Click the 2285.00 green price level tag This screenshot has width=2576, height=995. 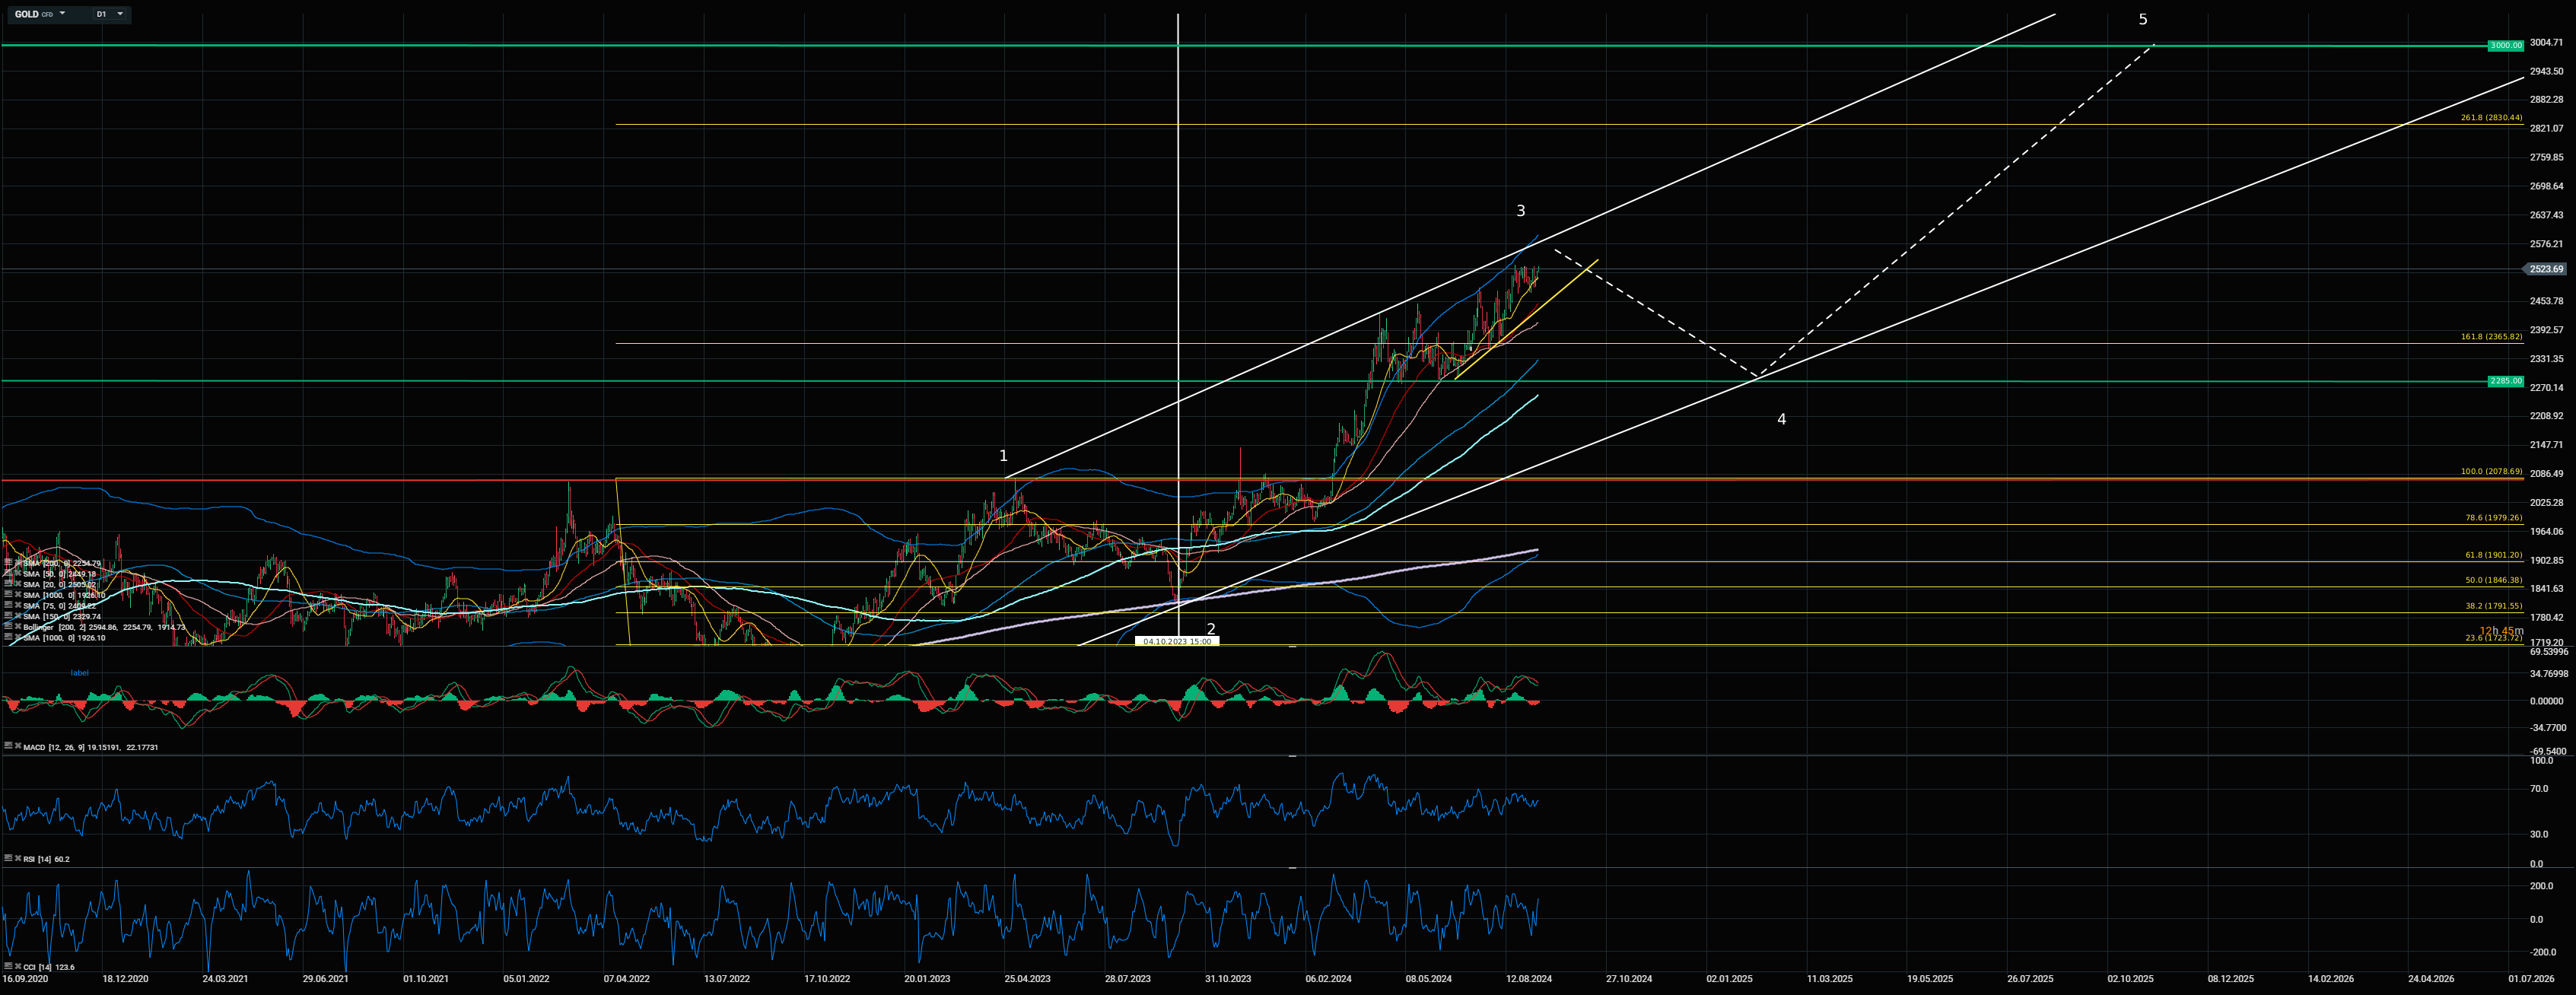pos(2506,381)
